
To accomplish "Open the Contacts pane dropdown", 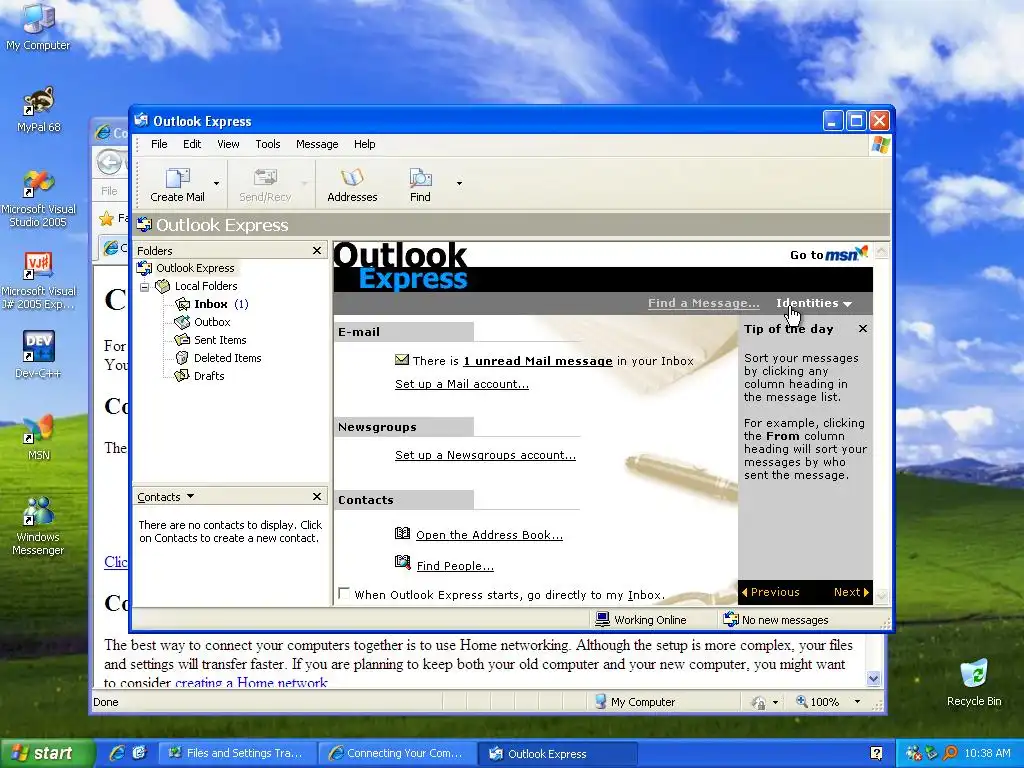I will (x=190, y=496).
